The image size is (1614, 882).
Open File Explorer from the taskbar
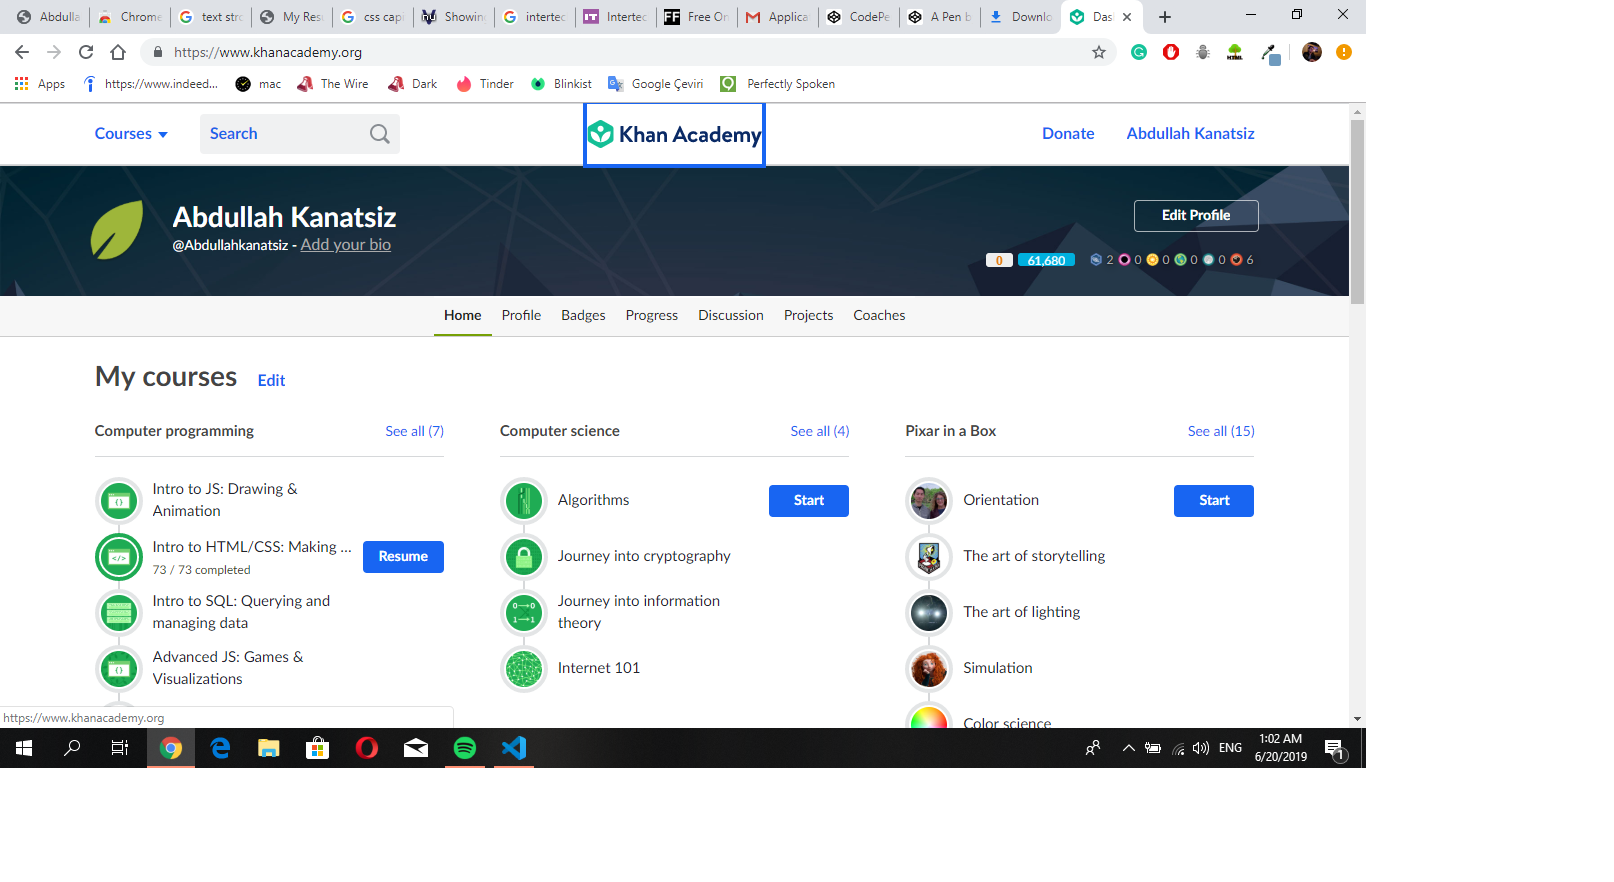(x=269, y=748)
